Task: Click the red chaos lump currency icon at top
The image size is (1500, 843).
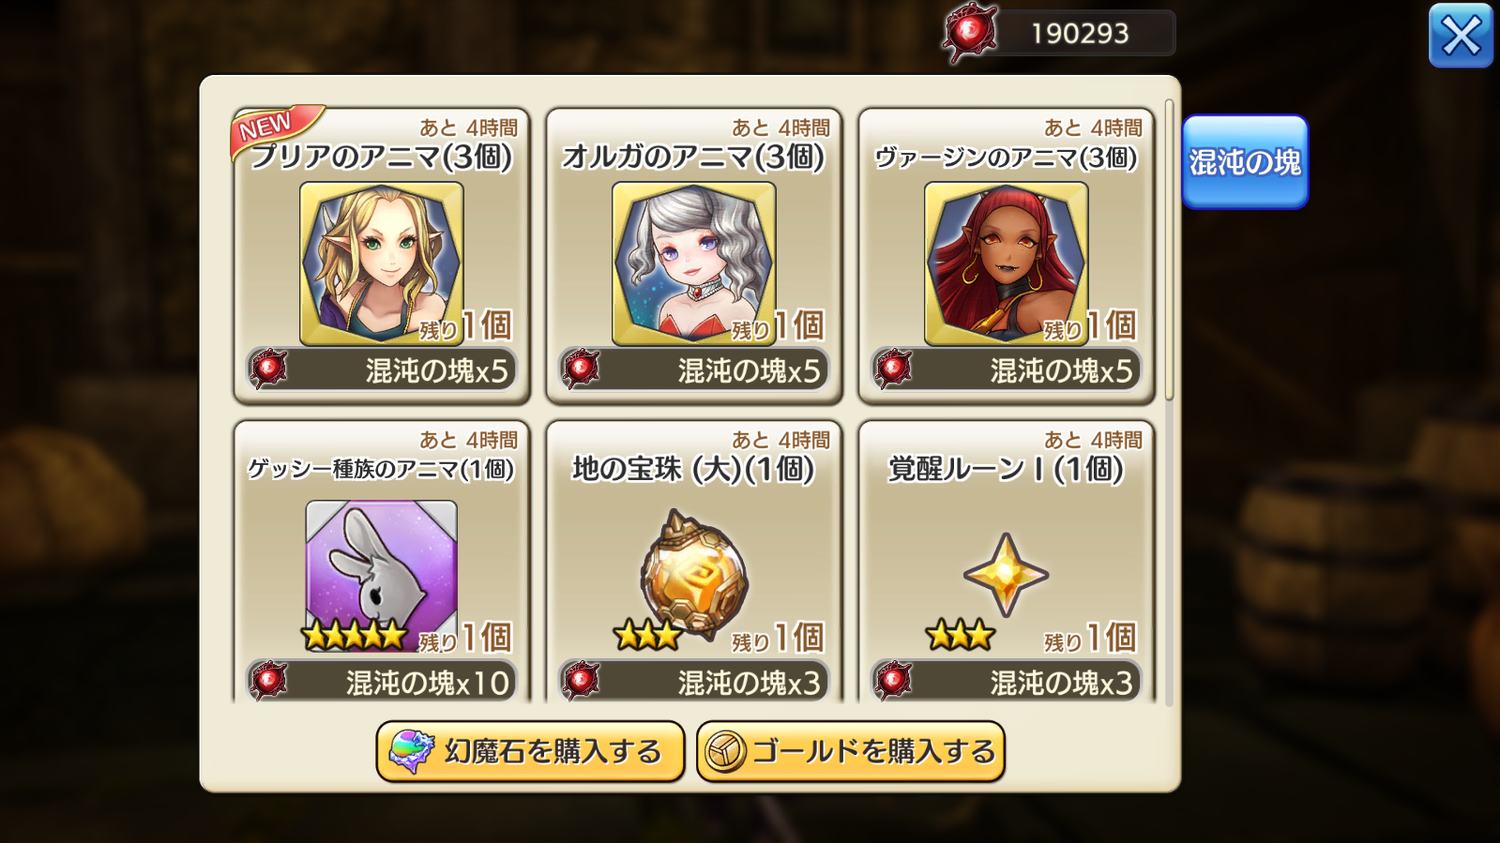Action: tap(969, 33)
